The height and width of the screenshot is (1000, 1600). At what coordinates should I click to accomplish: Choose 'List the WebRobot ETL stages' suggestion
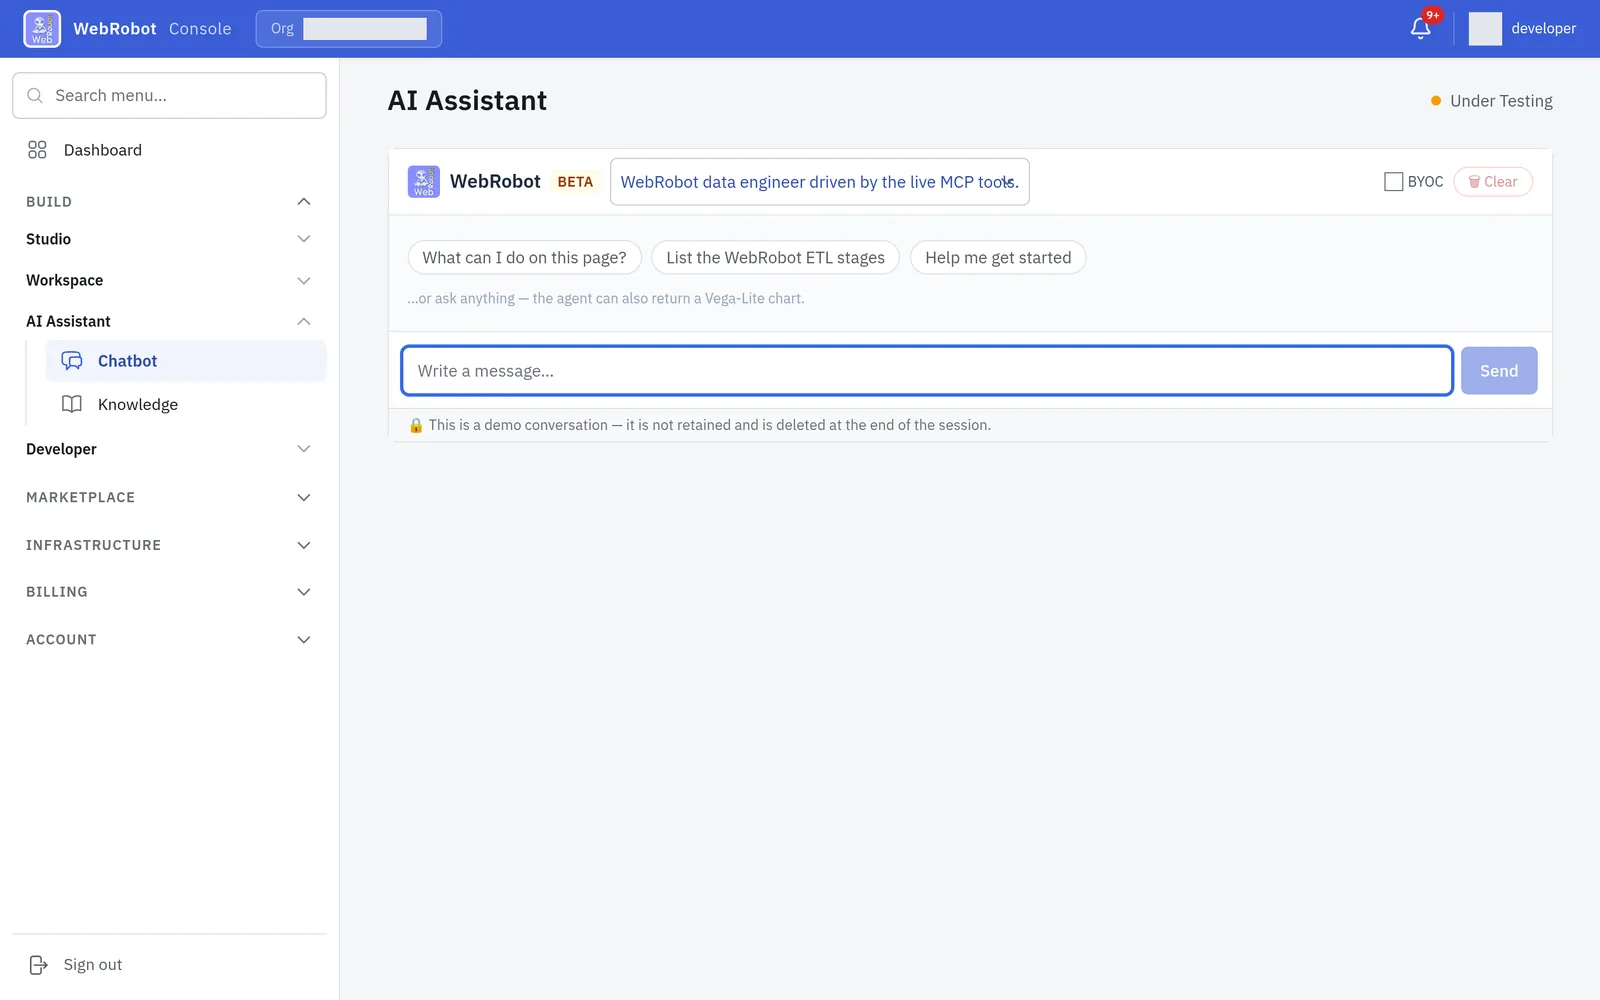point(775,258)
